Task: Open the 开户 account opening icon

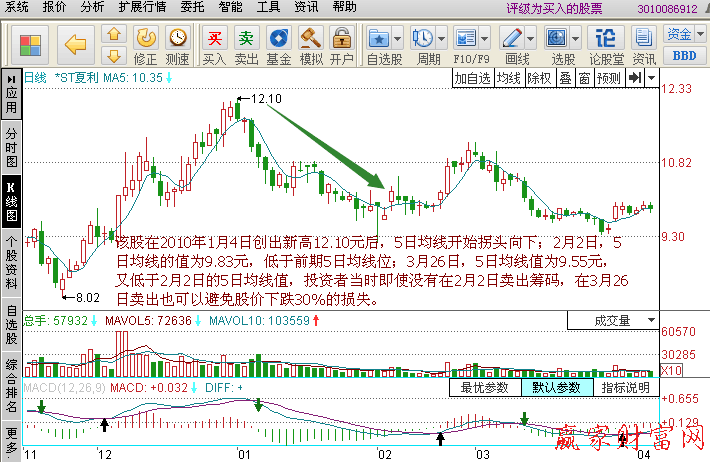Action: coord(342,45)
